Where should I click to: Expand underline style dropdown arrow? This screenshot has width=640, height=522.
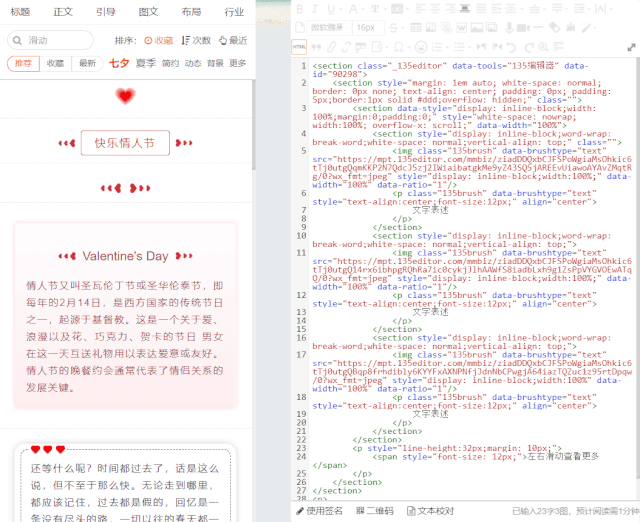click(x=339, y=10)
